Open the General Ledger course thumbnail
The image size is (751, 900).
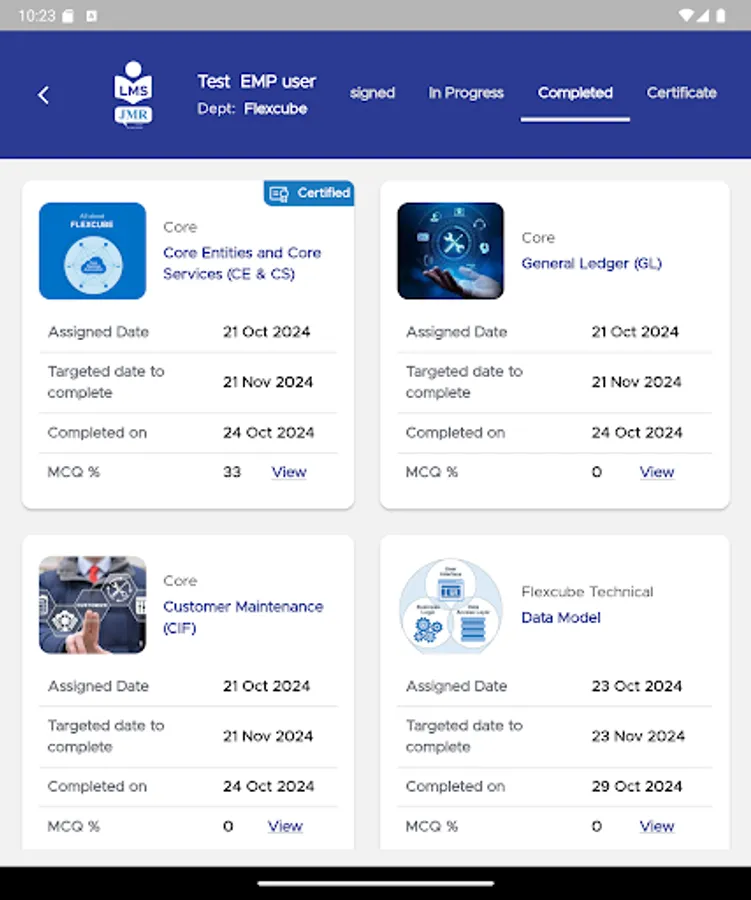click(451, 251)
